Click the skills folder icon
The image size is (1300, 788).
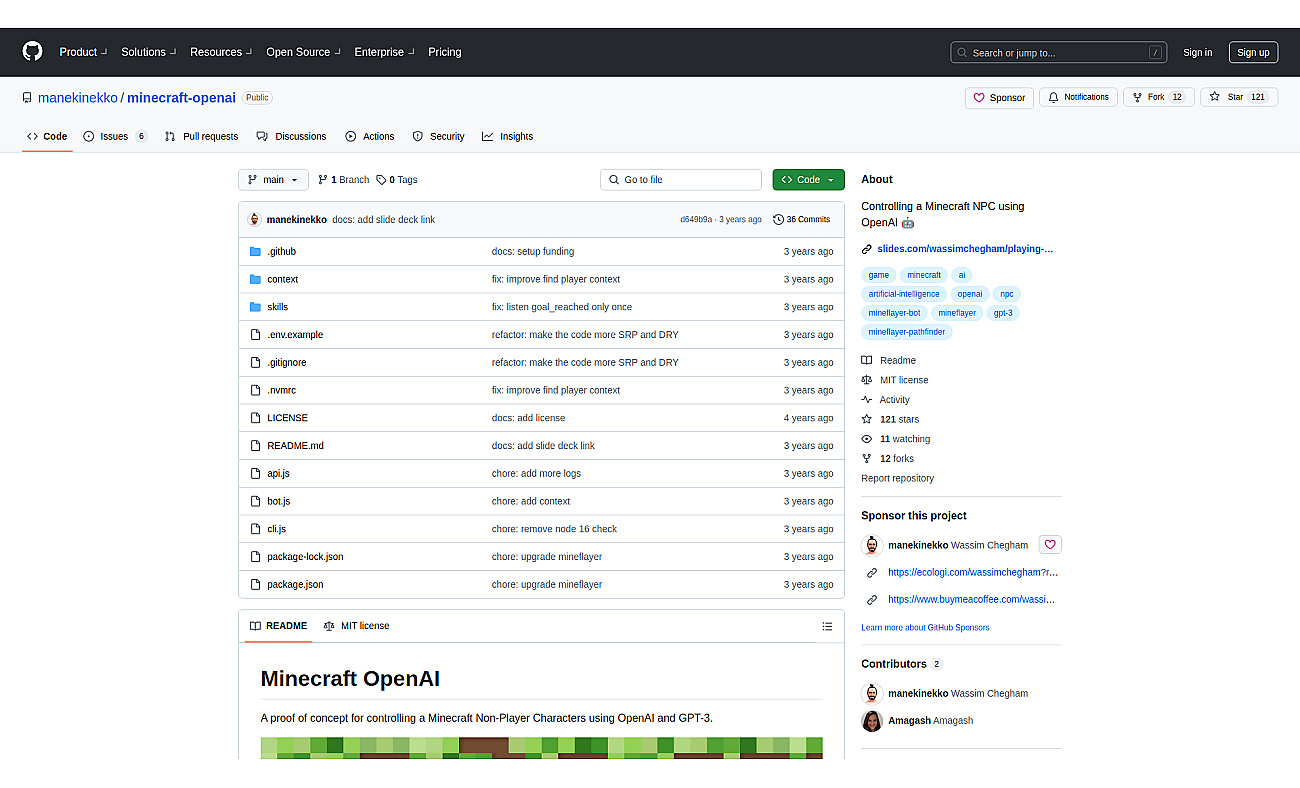255,307
